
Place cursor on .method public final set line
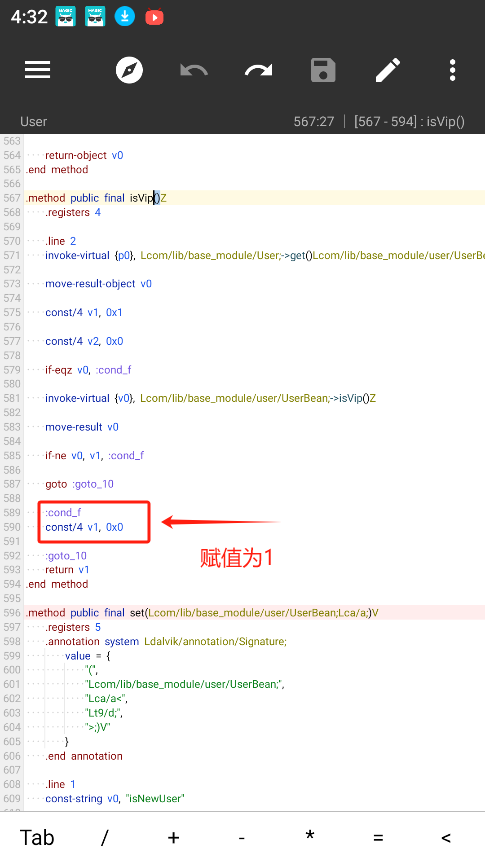[x=202, y=612]
